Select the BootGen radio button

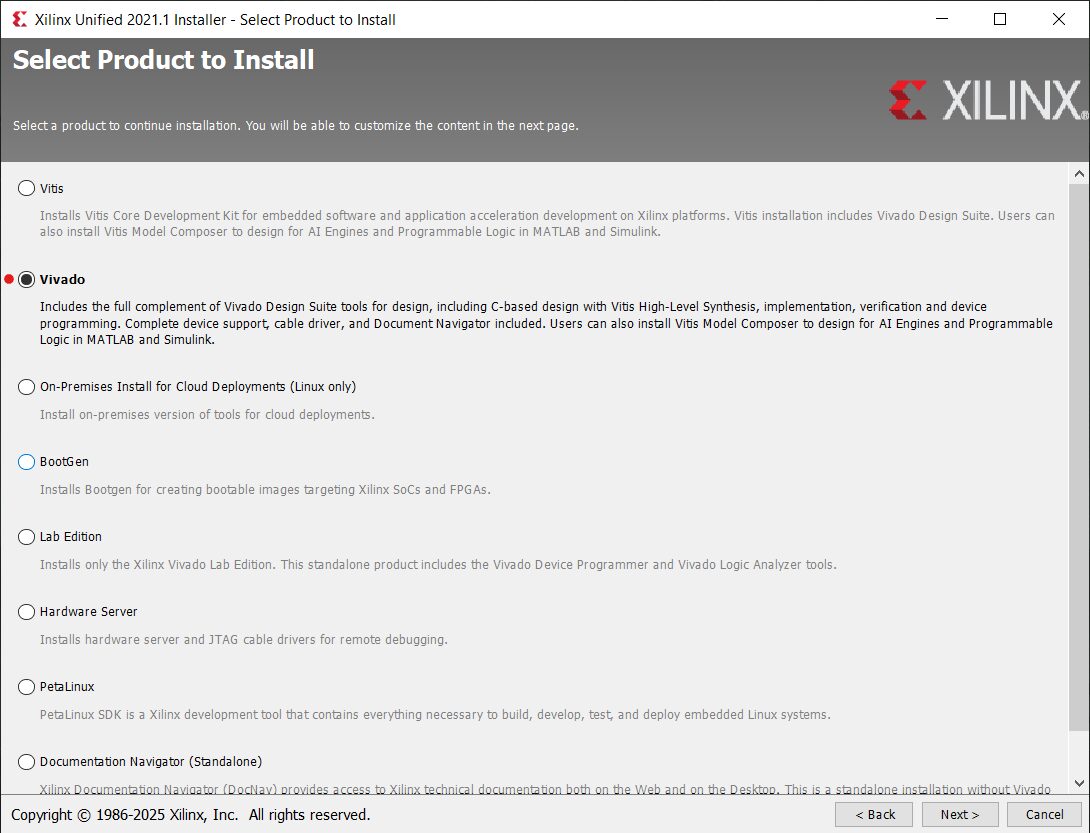click(x=26, y=462)
